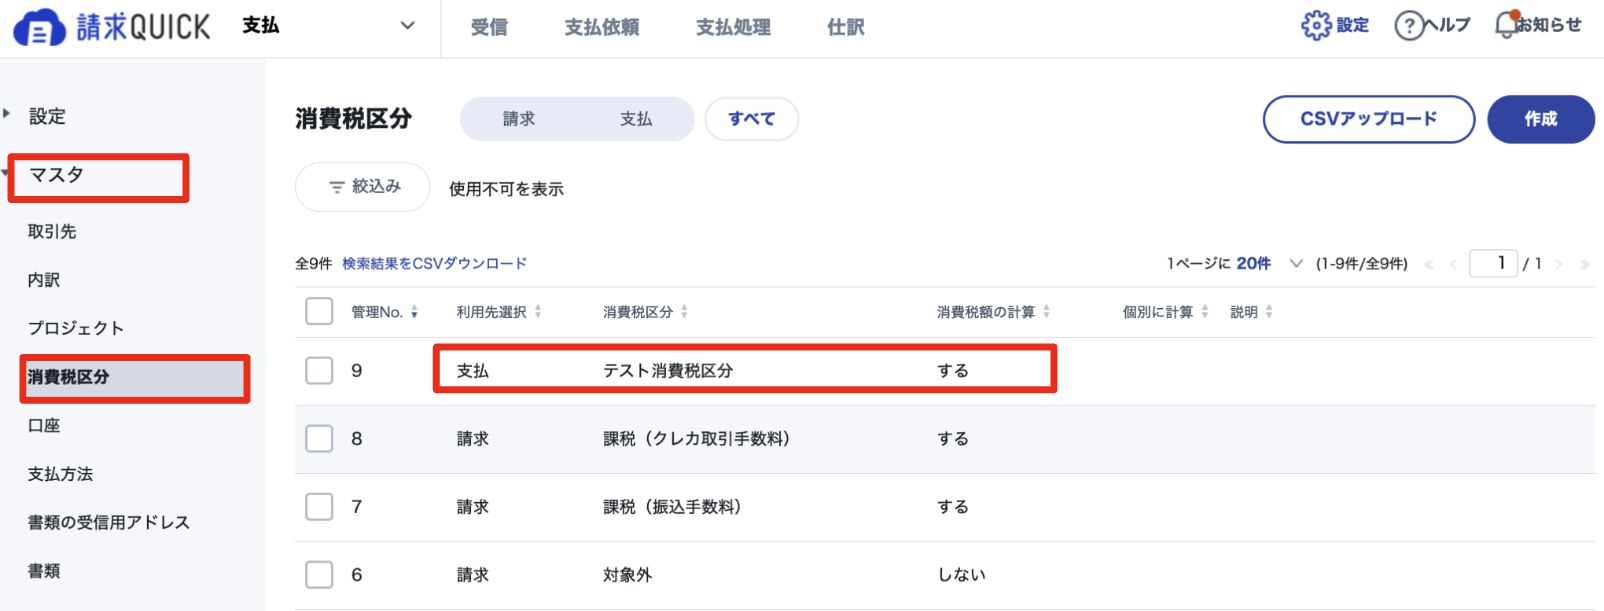Switch to the 仕訳 tab
Viewport: 1604px width, 611px height.
tap(846, 27)
